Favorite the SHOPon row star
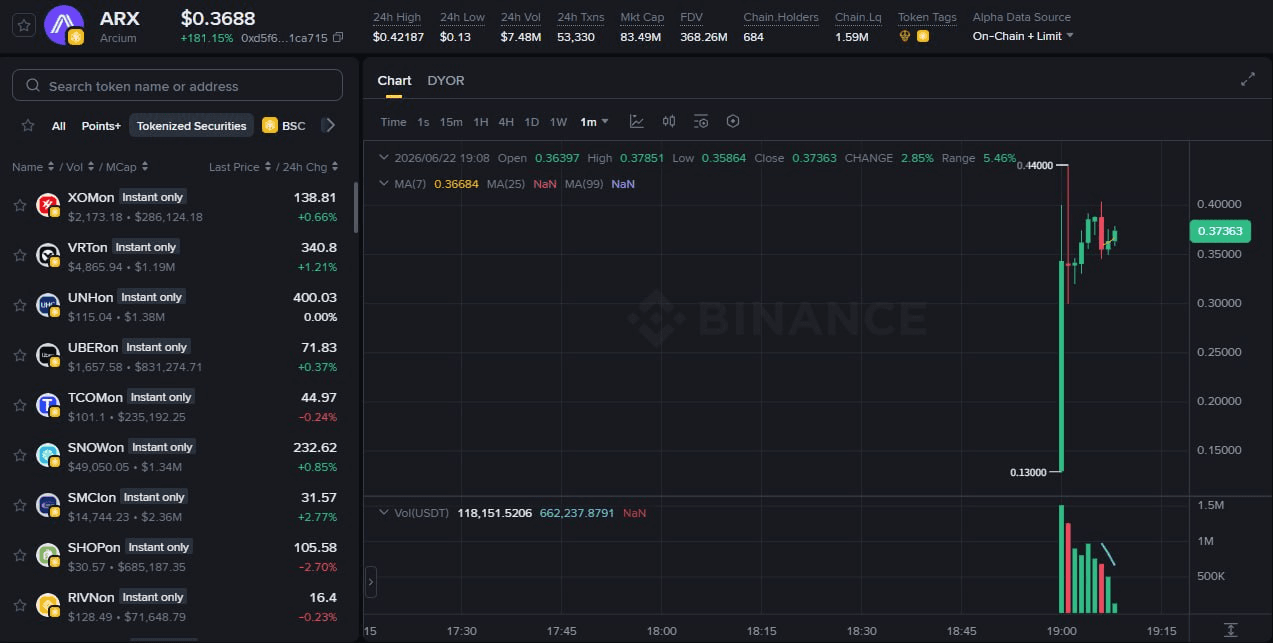The height and width of the screenshot is (643, 1273). coord(19,555)
